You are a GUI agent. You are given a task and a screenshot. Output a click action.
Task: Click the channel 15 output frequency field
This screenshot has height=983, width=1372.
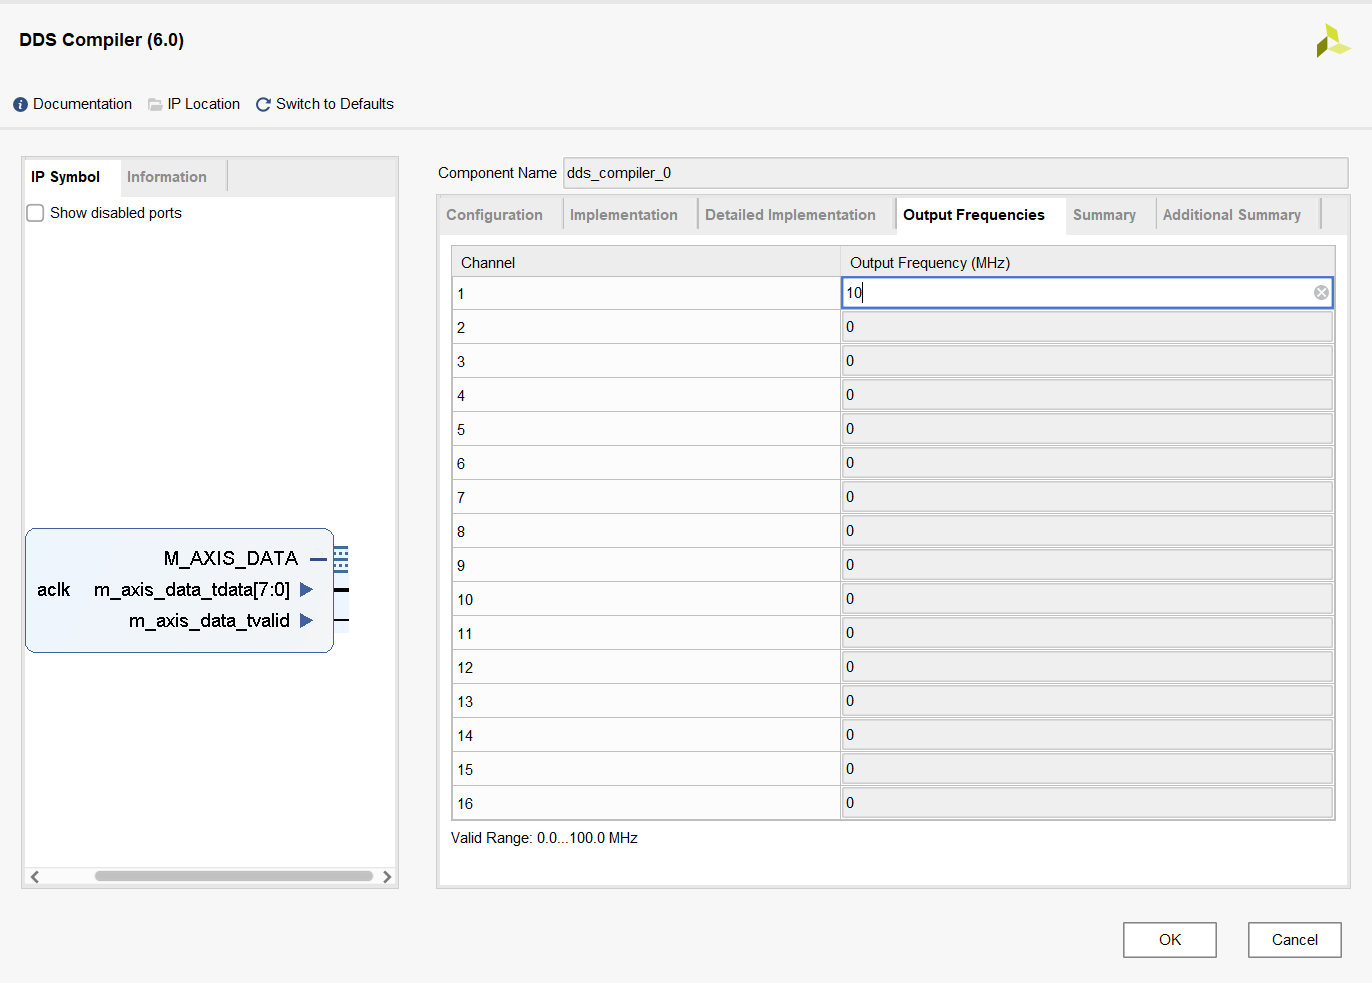point(1087,769)
